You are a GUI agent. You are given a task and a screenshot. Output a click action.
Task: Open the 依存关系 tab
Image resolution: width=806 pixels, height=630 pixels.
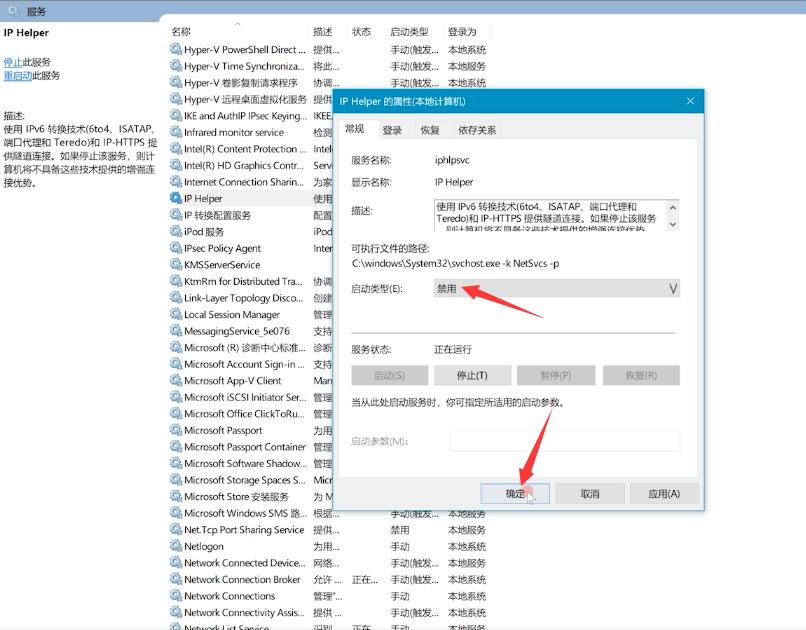pyautogui.click(x=477, y=131)
